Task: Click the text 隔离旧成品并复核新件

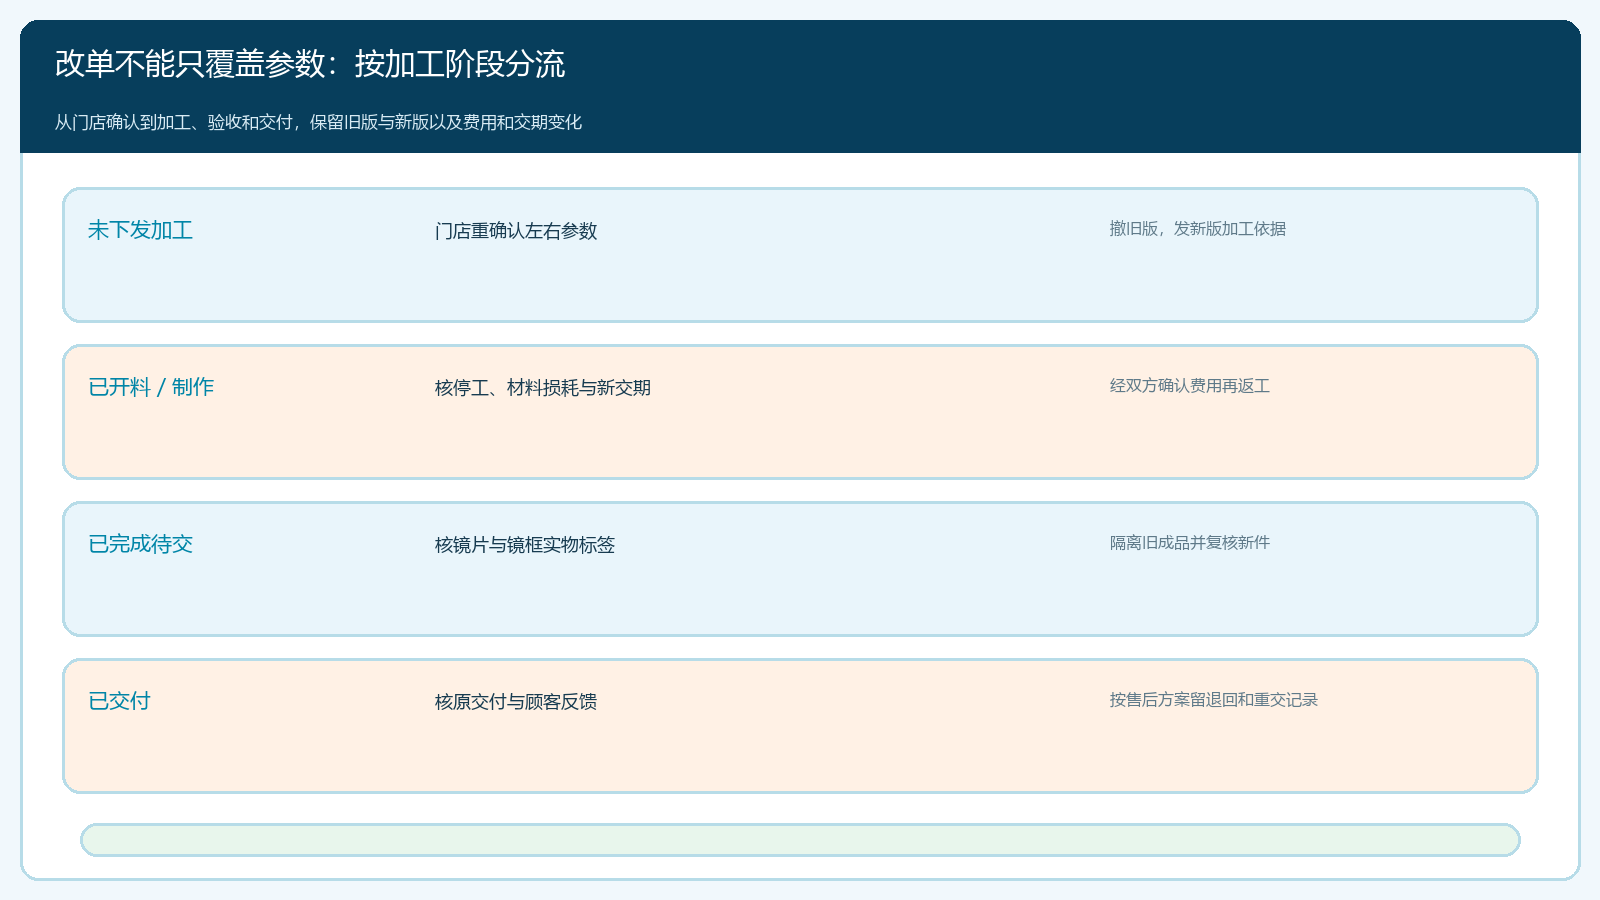Action: pos(1189,543)
